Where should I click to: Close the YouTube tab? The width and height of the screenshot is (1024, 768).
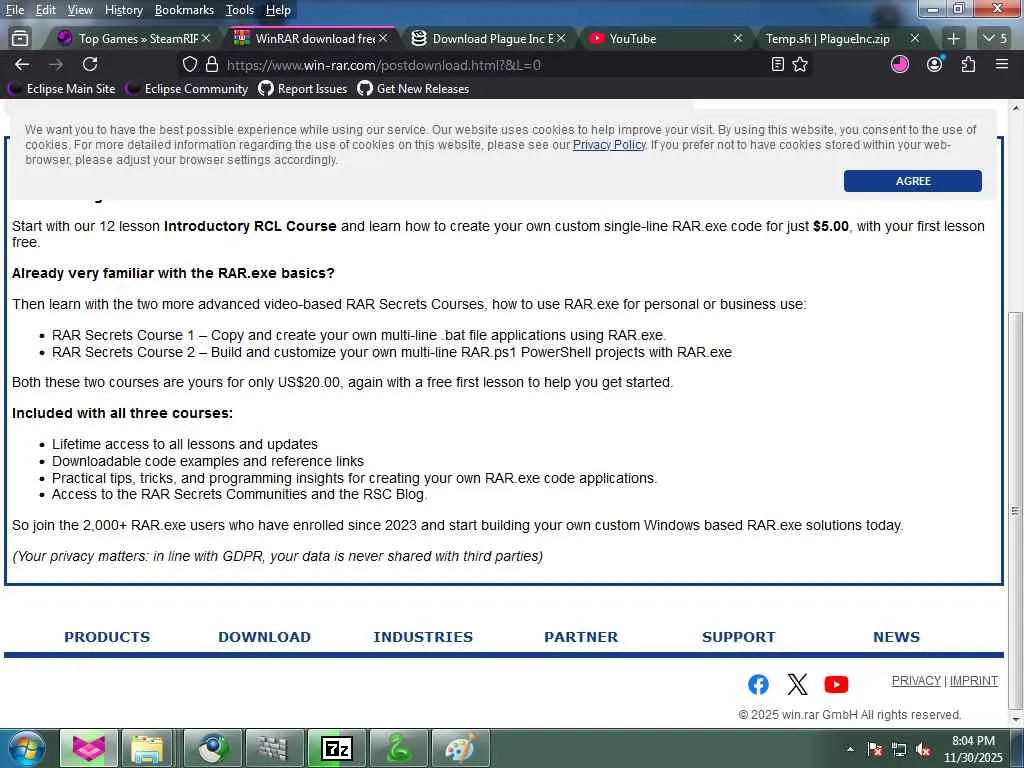pos(737,39)
